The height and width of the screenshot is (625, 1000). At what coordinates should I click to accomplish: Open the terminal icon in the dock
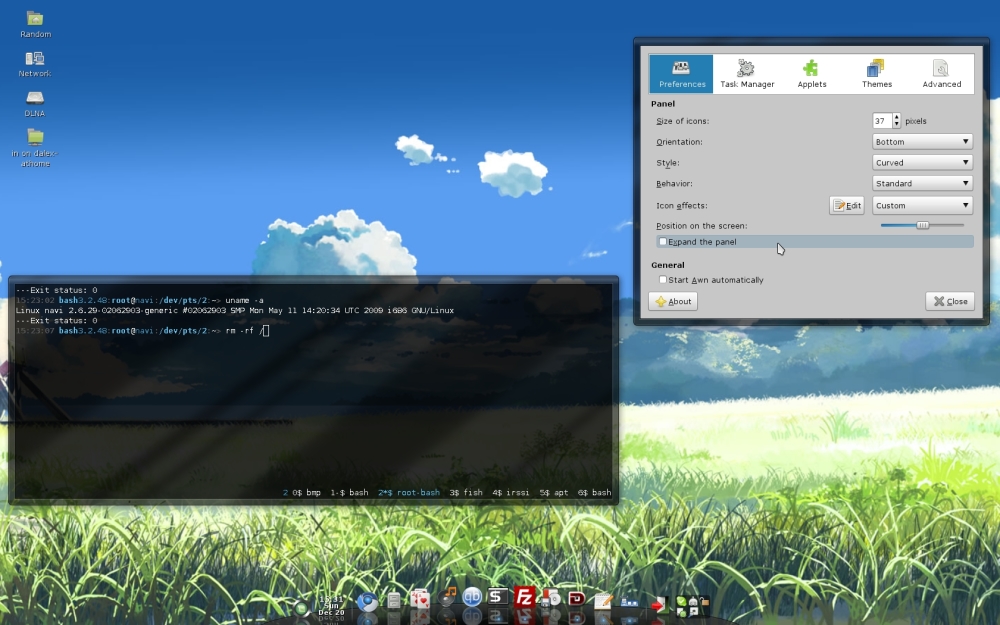(497, 597)
